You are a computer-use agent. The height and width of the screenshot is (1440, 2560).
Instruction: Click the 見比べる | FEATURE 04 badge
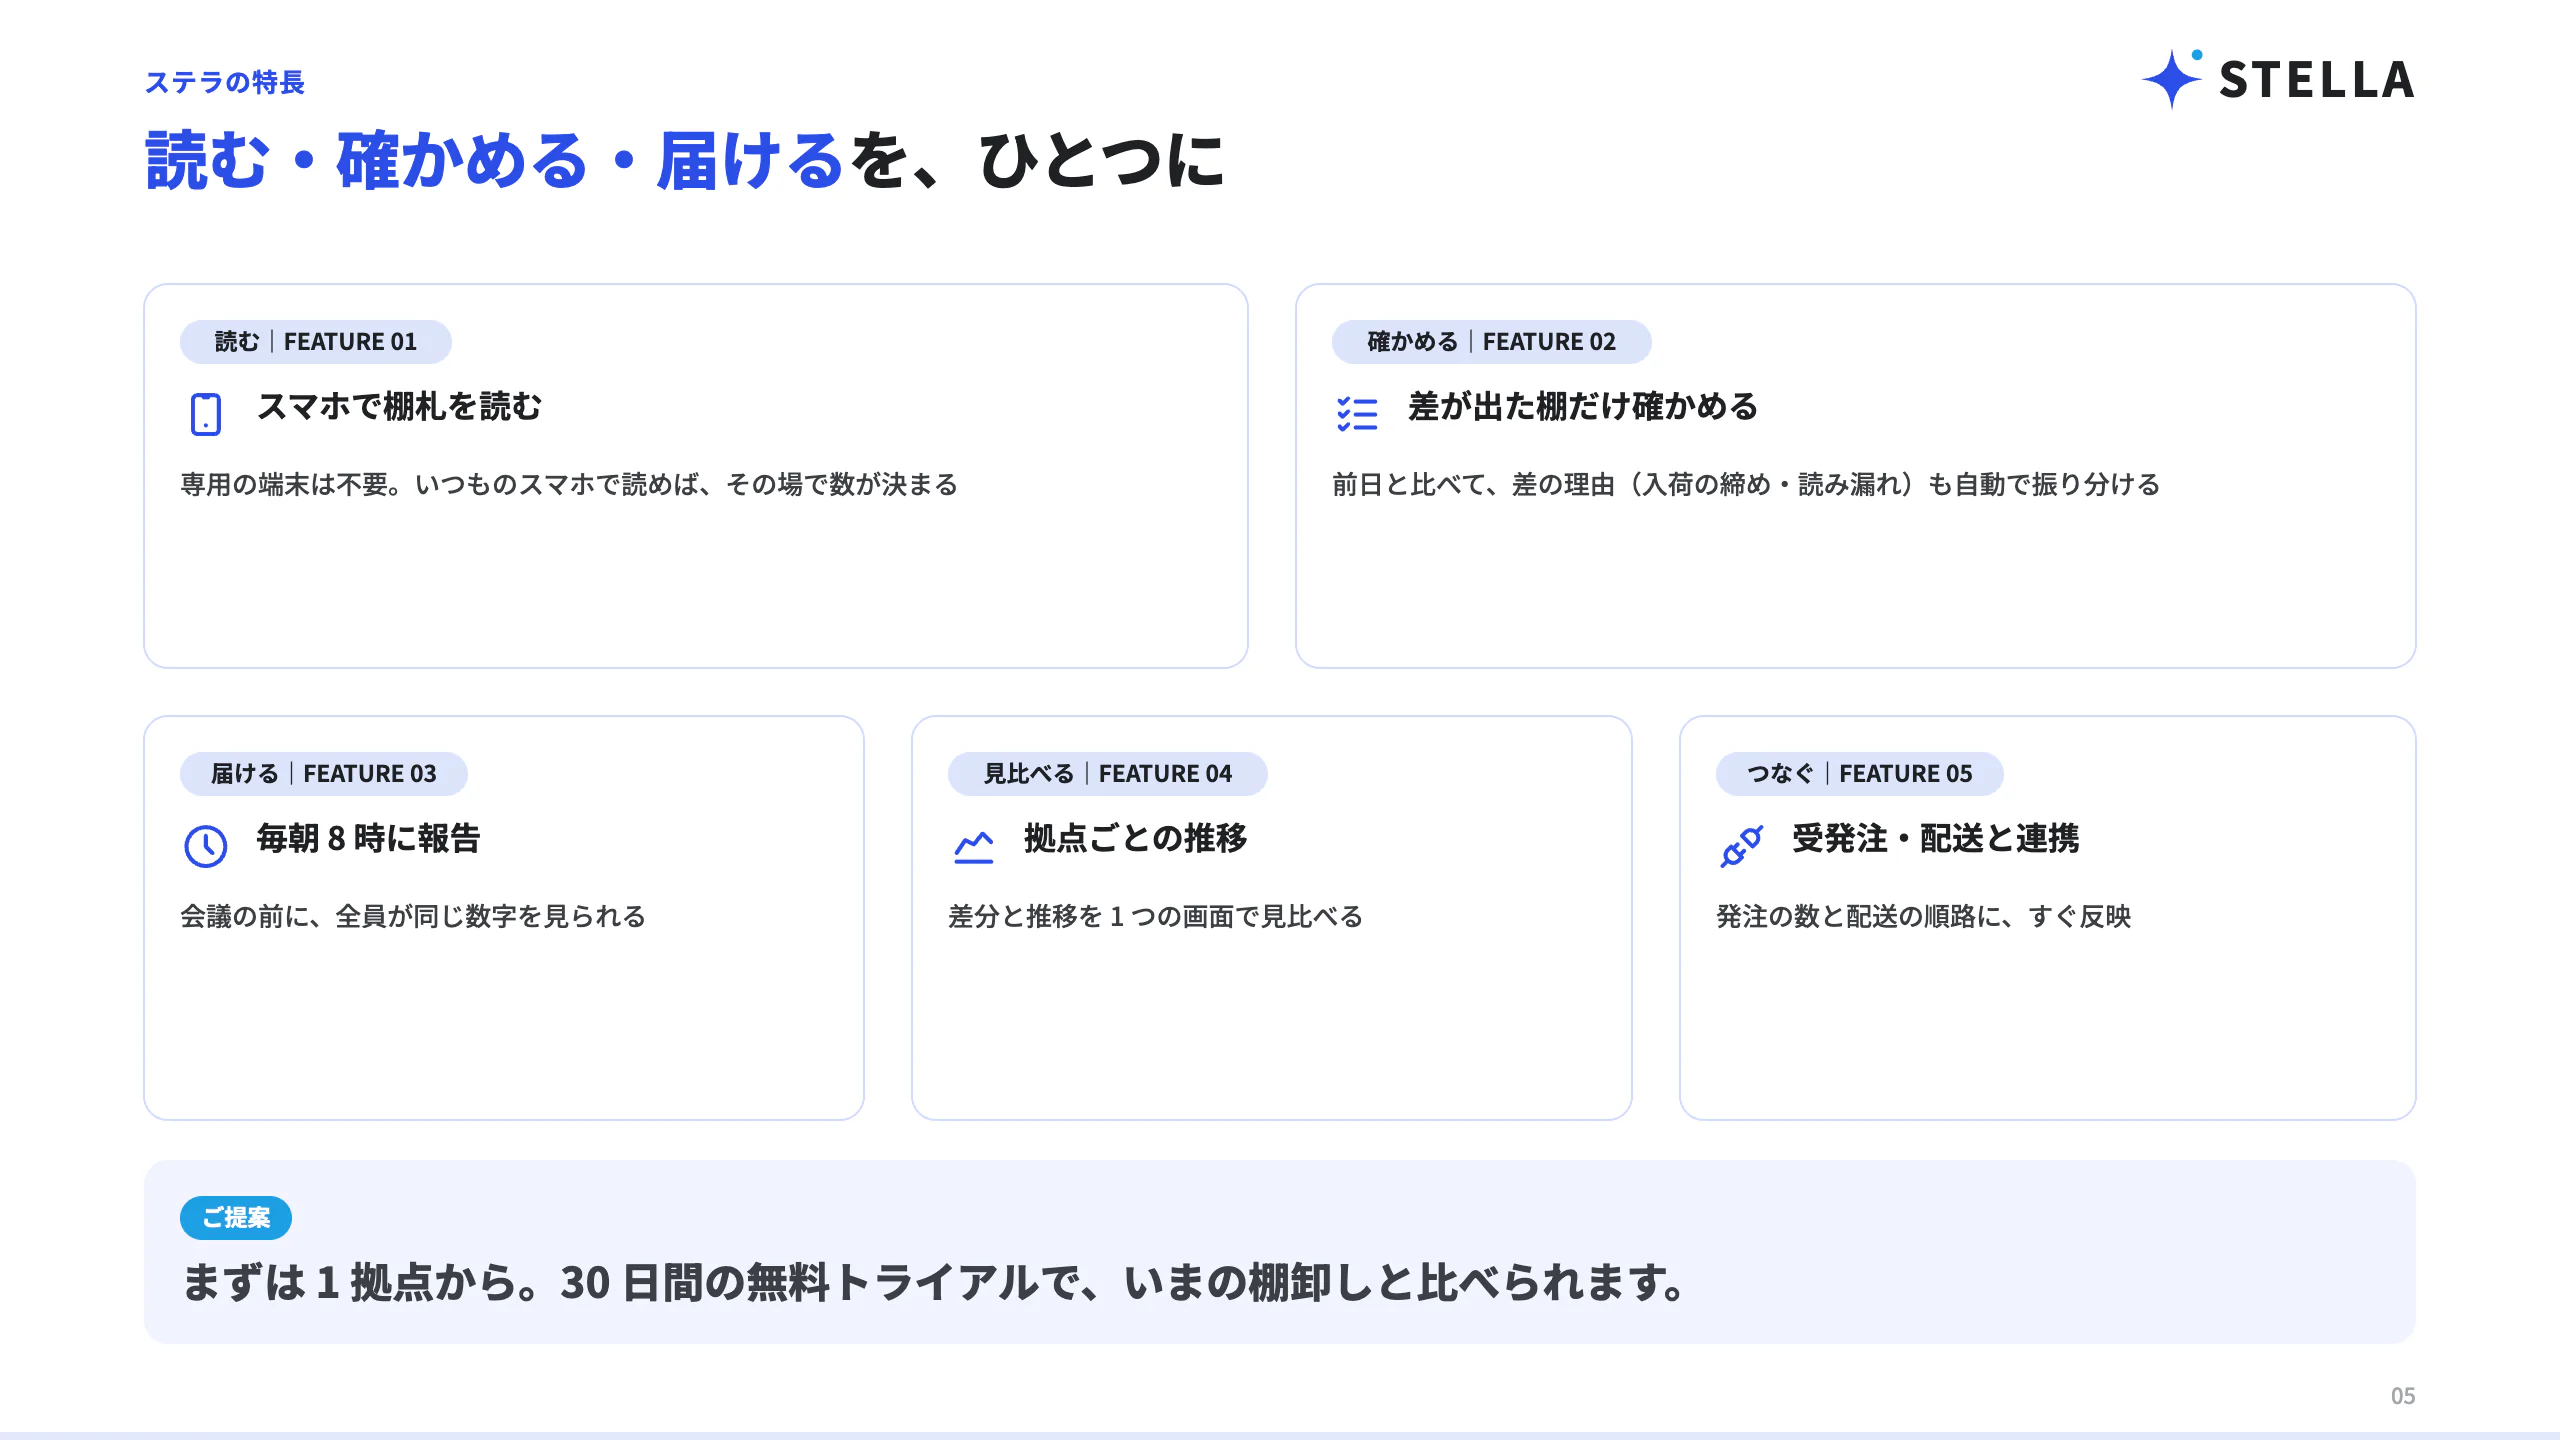coord(1108,774)
